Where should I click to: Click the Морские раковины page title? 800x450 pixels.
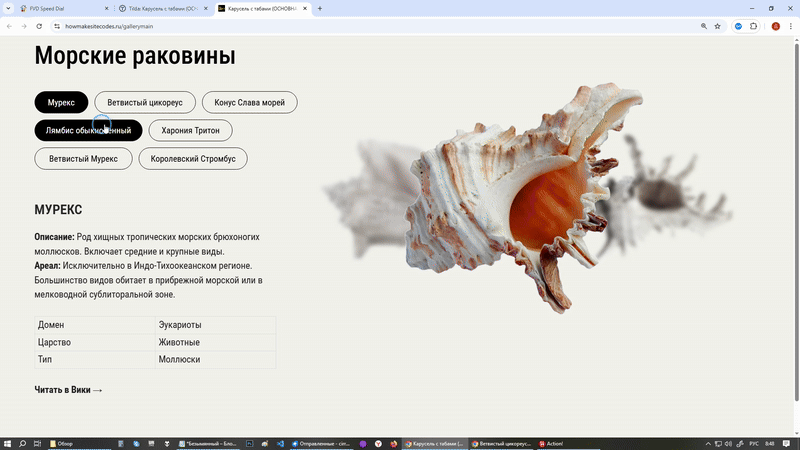135,55
